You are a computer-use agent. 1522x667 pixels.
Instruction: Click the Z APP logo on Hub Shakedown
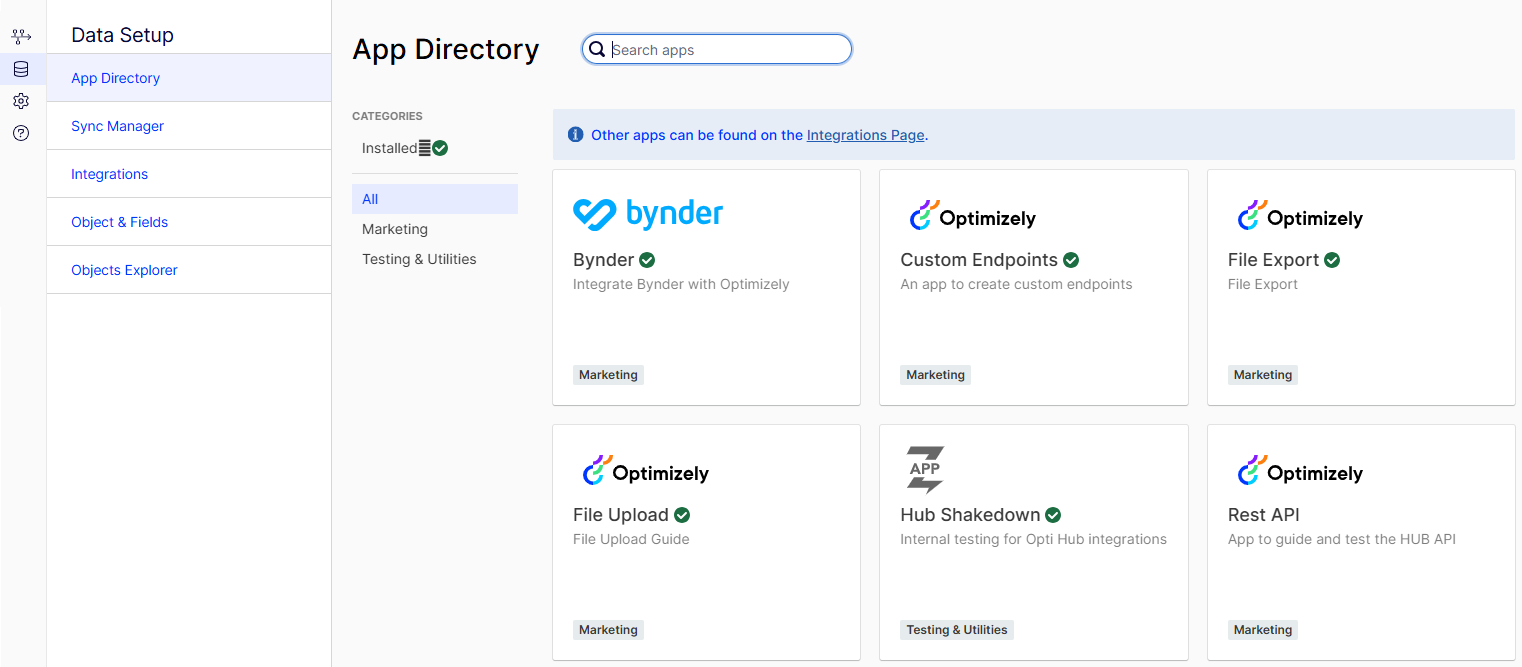click(925, 470)
